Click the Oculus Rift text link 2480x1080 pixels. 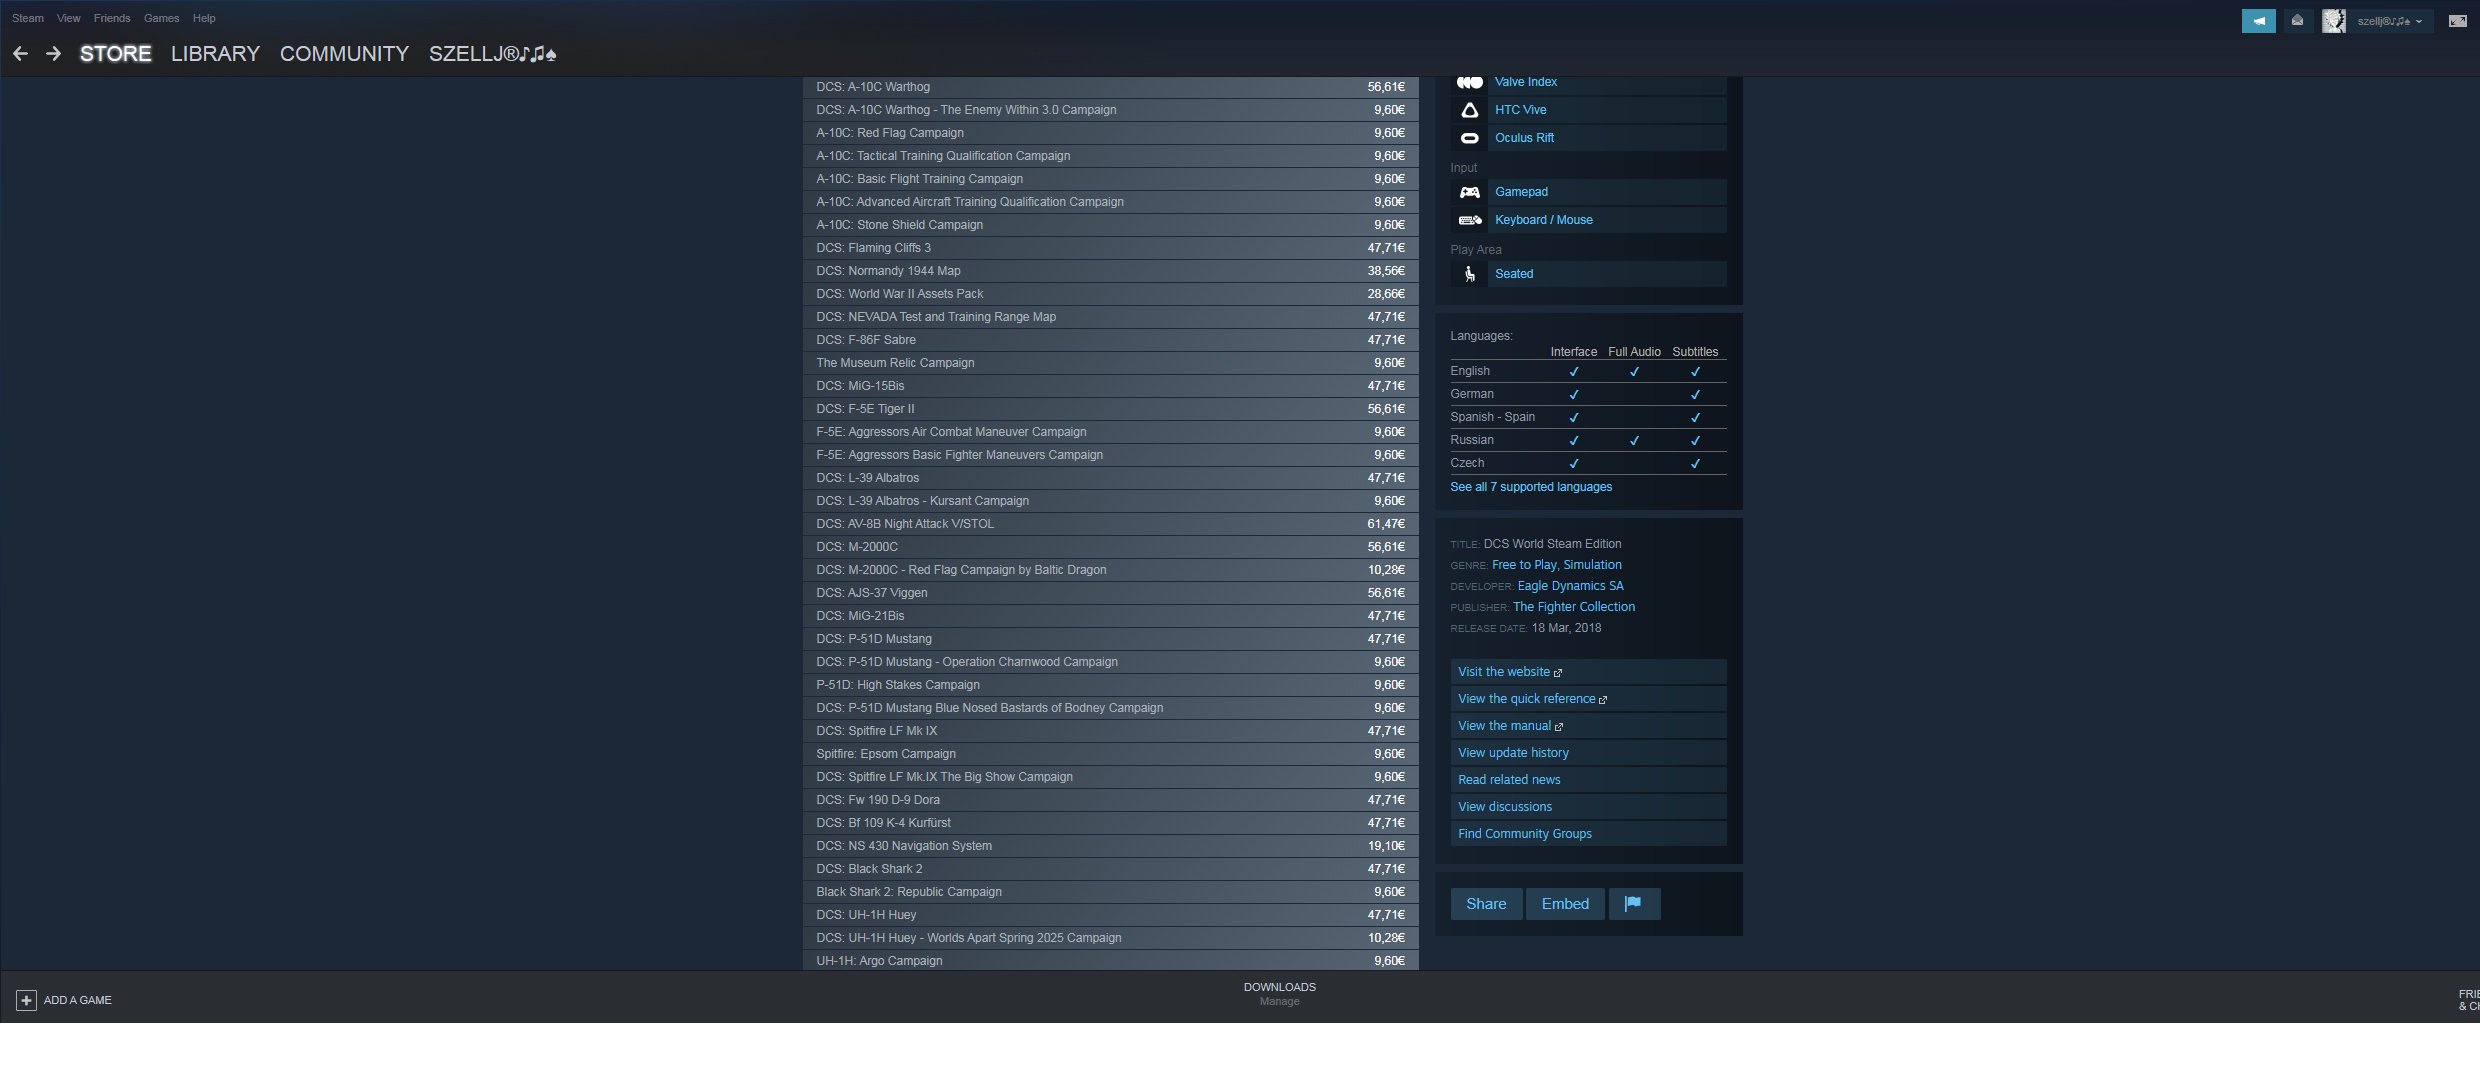coord(1524,138)
